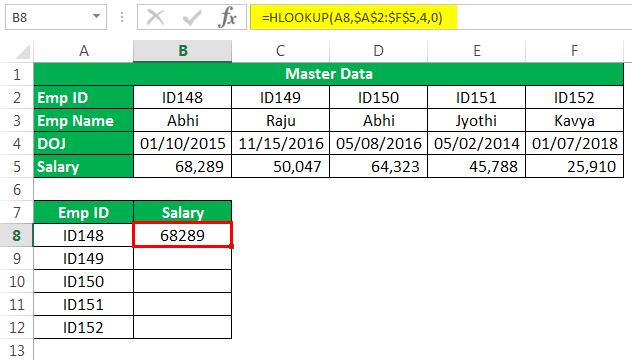This screenshot has width=632, height=360.
Task: Select column E header
Action: point(476,51)
